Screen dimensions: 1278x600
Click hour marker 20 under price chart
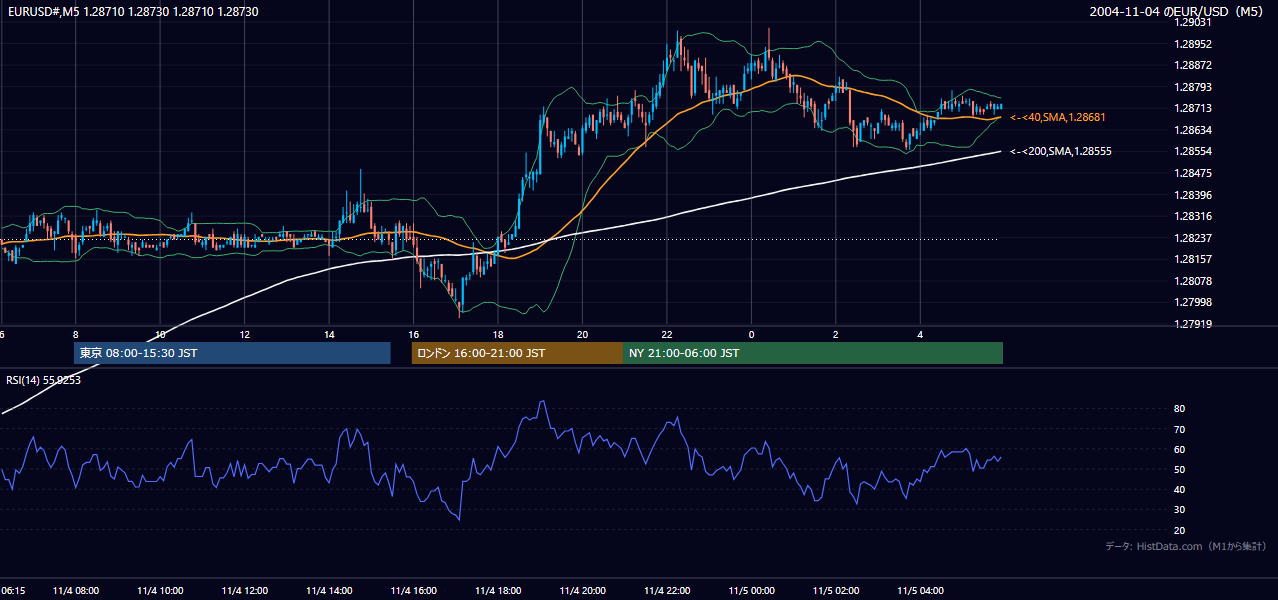tap(583, 334)
